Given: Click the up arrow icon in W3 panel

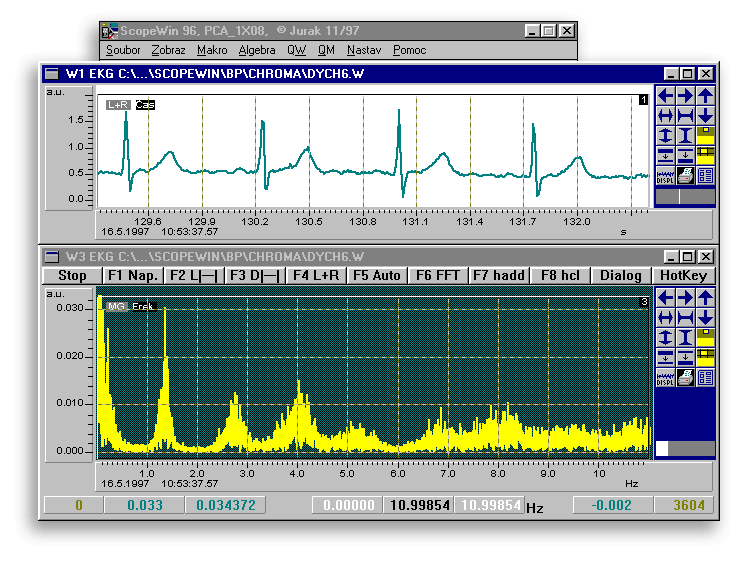Looking at the screenshot, I should 705,298.
